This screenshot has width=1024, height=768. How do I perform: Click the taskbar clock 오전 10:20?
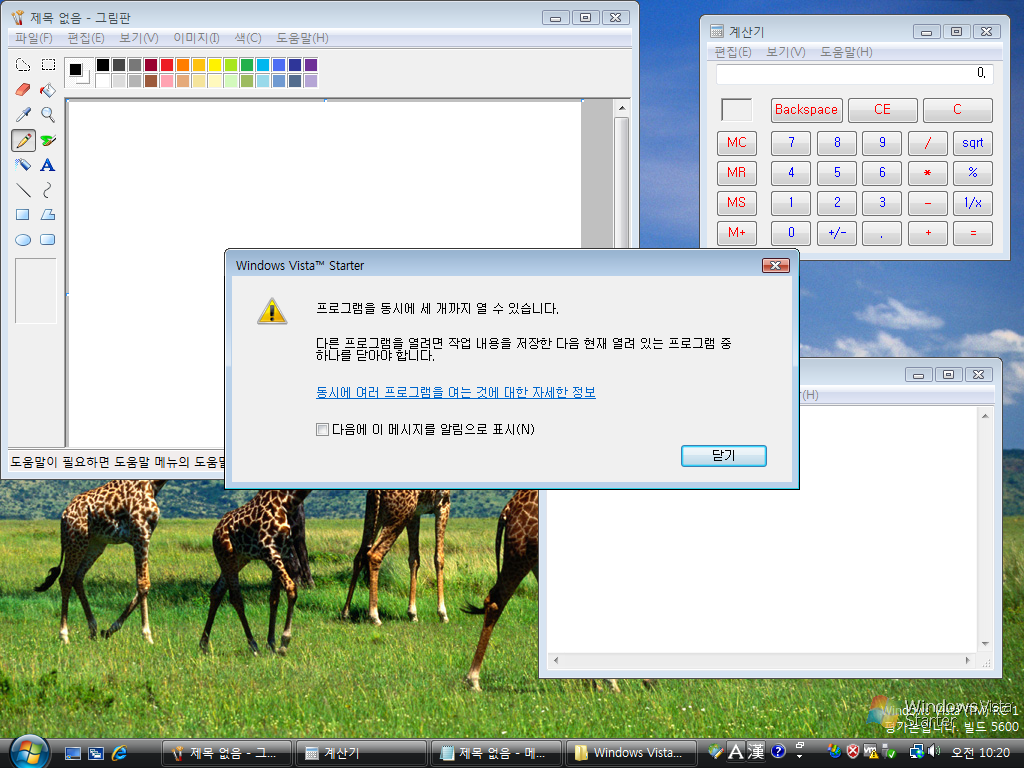coord(980,752)
